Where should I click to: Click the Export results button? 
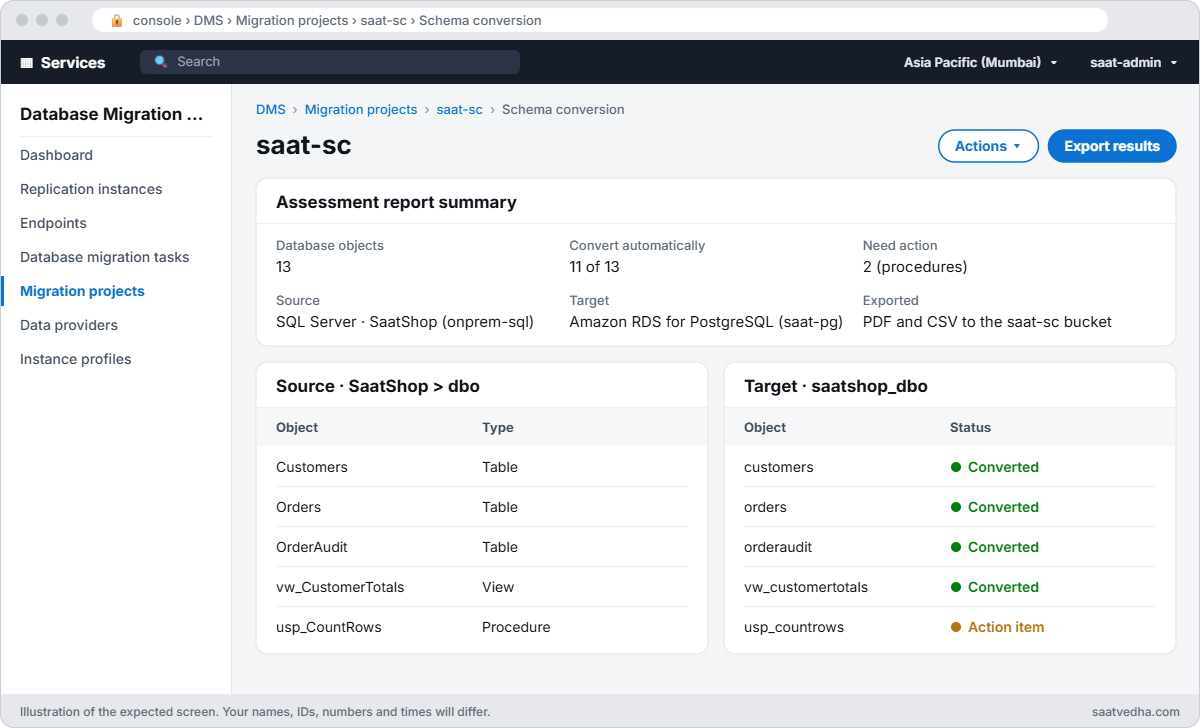click(x=1112, y=146)
